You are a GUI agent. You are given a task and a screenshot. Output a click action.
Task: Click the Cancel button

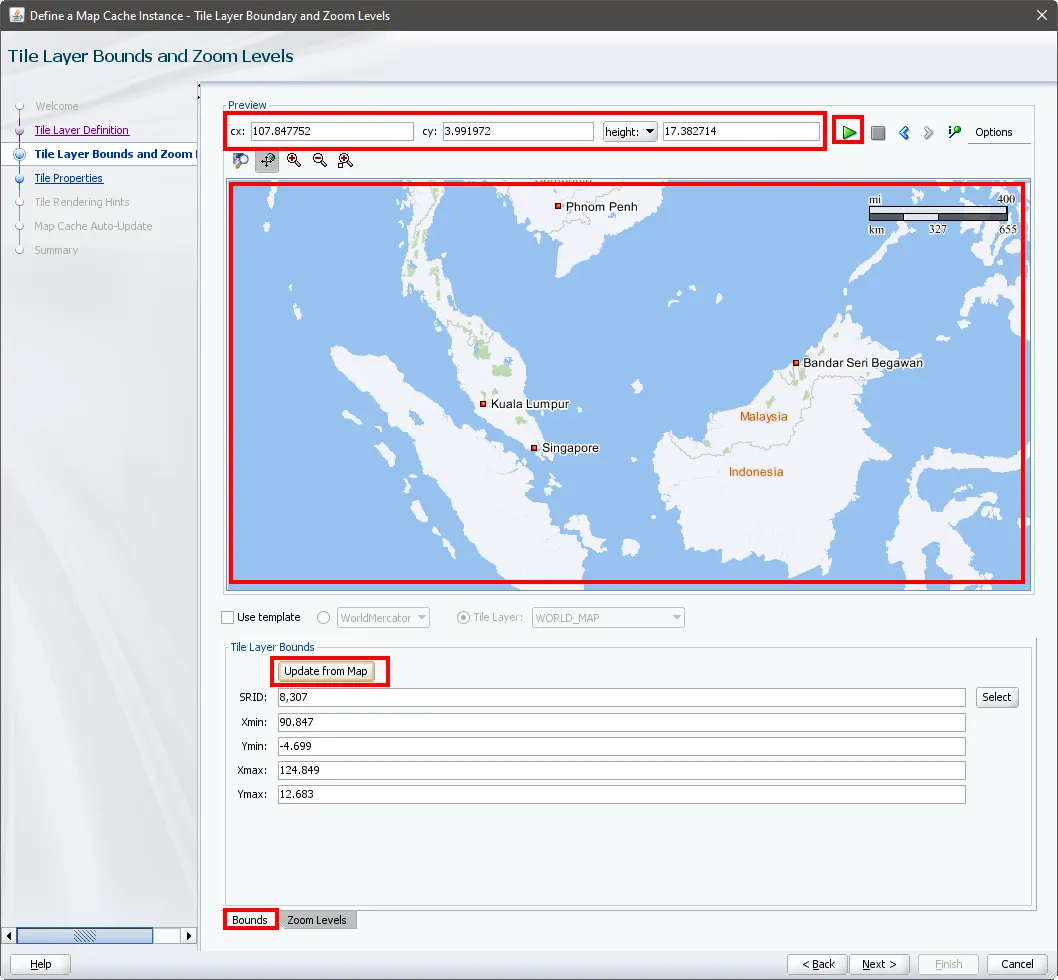point(1017,964)
